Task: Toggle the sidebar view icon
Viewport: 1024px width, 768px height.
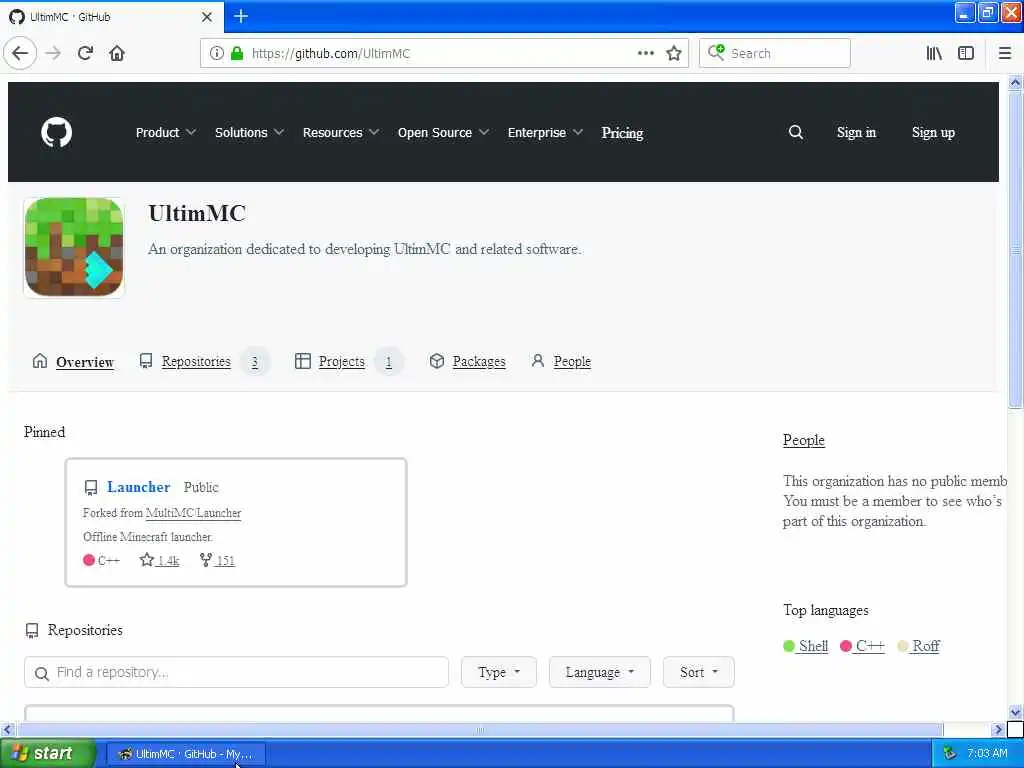Action: [x=966, y=53]
